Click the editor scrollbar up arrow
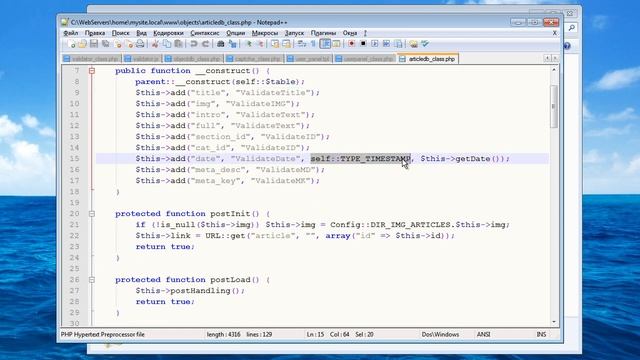 tap(554, 70)
